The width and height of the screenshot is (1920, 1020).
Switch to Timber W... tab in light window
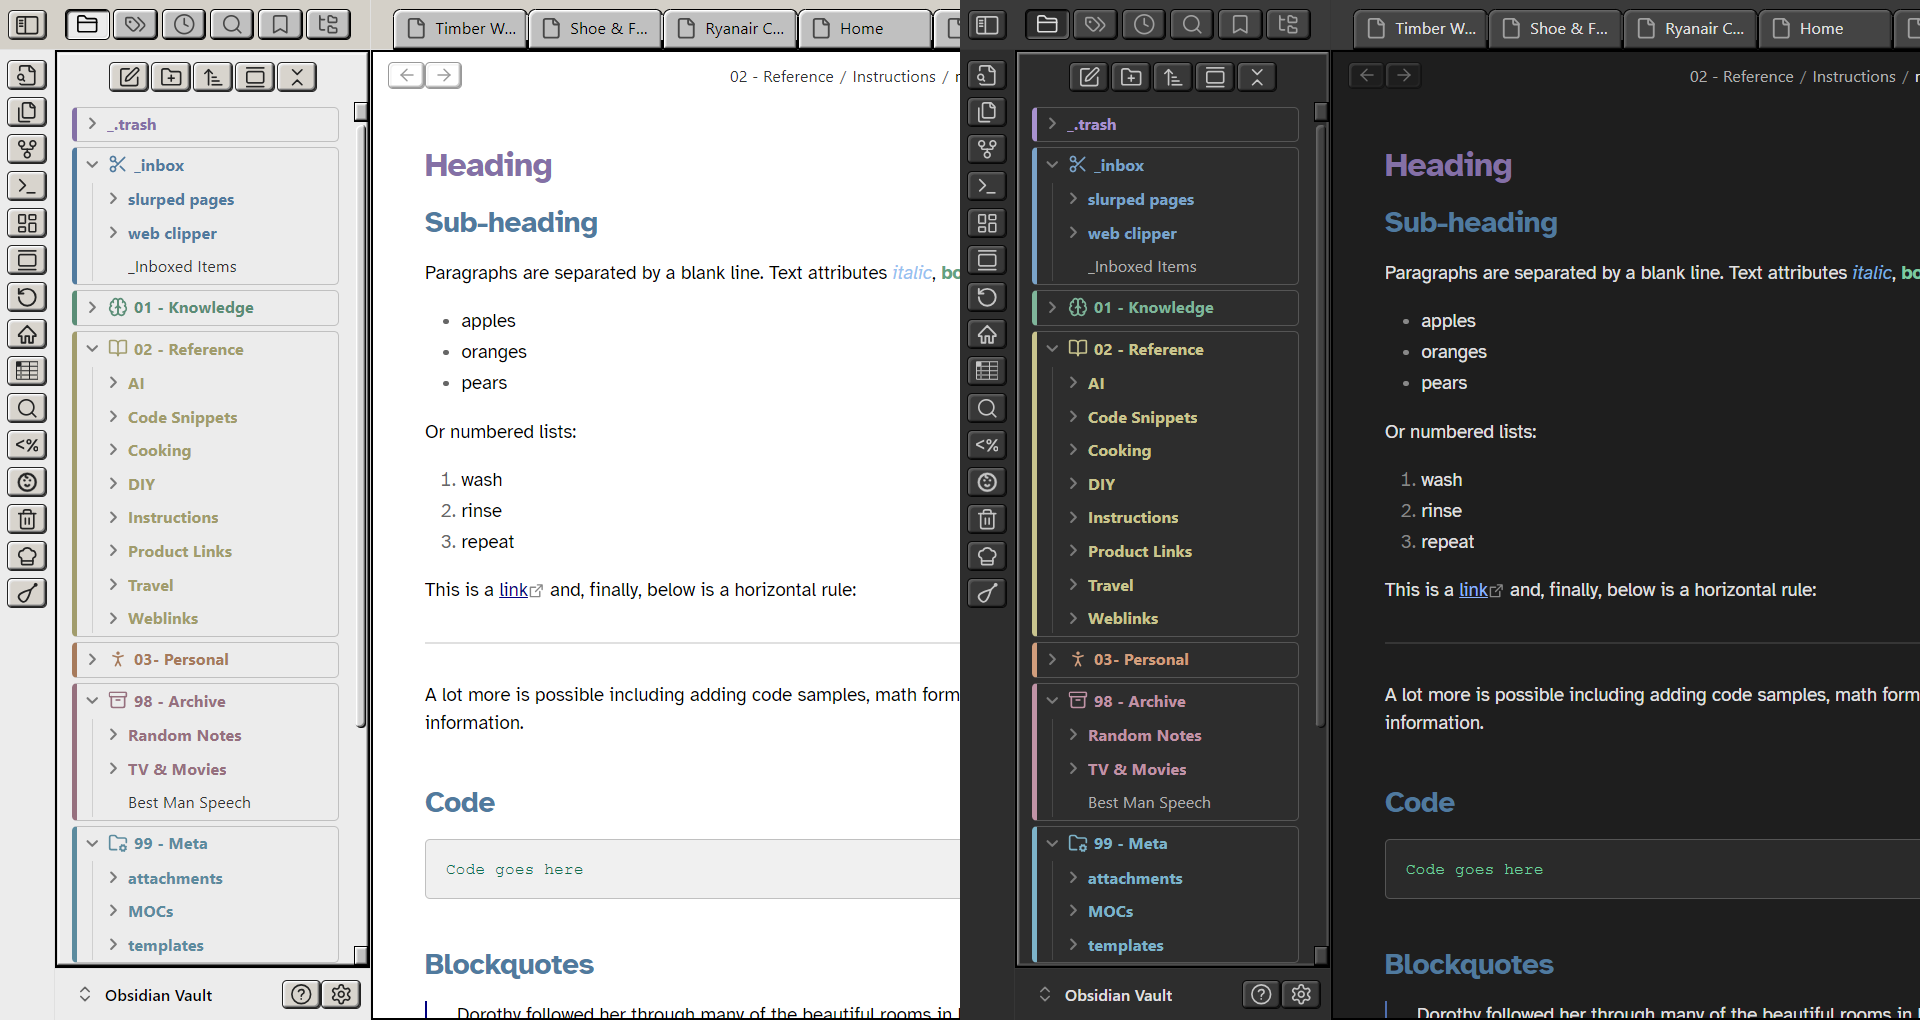(460, 28)
